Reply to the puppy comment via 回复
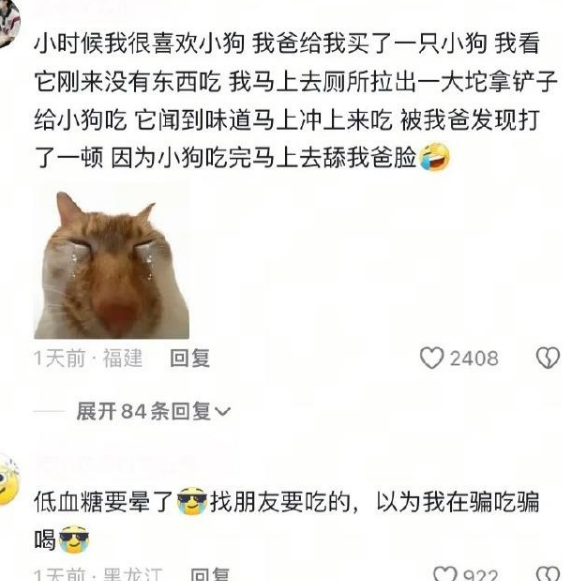Image resolution: width=563 pixels, height=581 pixels. click(x=190, y=358)
